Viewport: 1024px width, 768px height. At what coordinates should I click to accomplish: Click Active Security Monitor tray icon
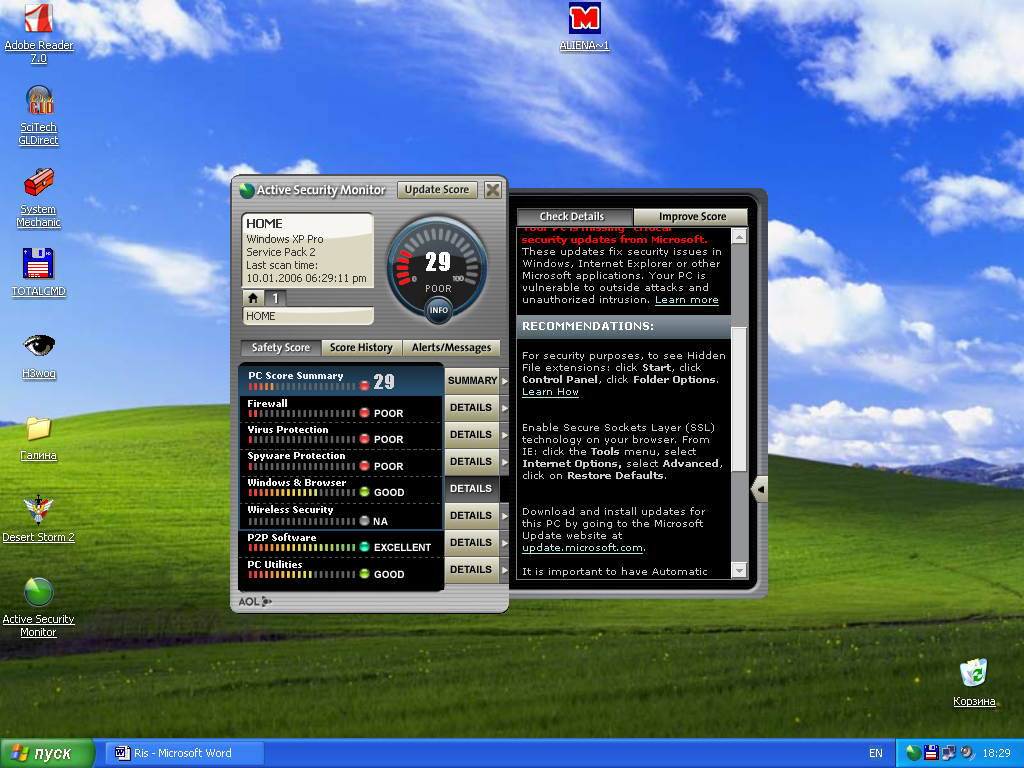914,753
